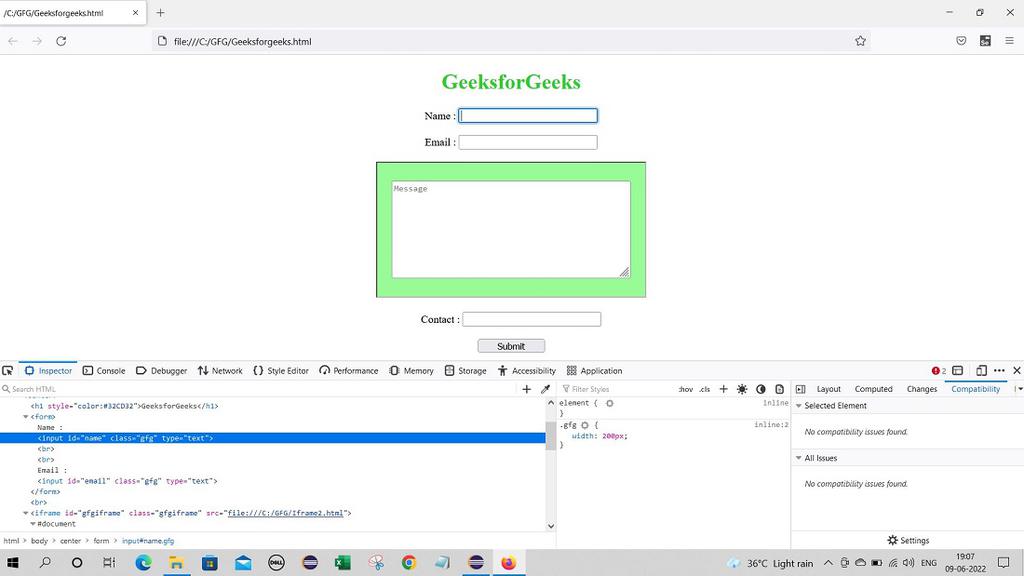Open Microsoft Edge from the taskbar
This screenshot has width=1024, height=576.
click(x=143, y=562)
